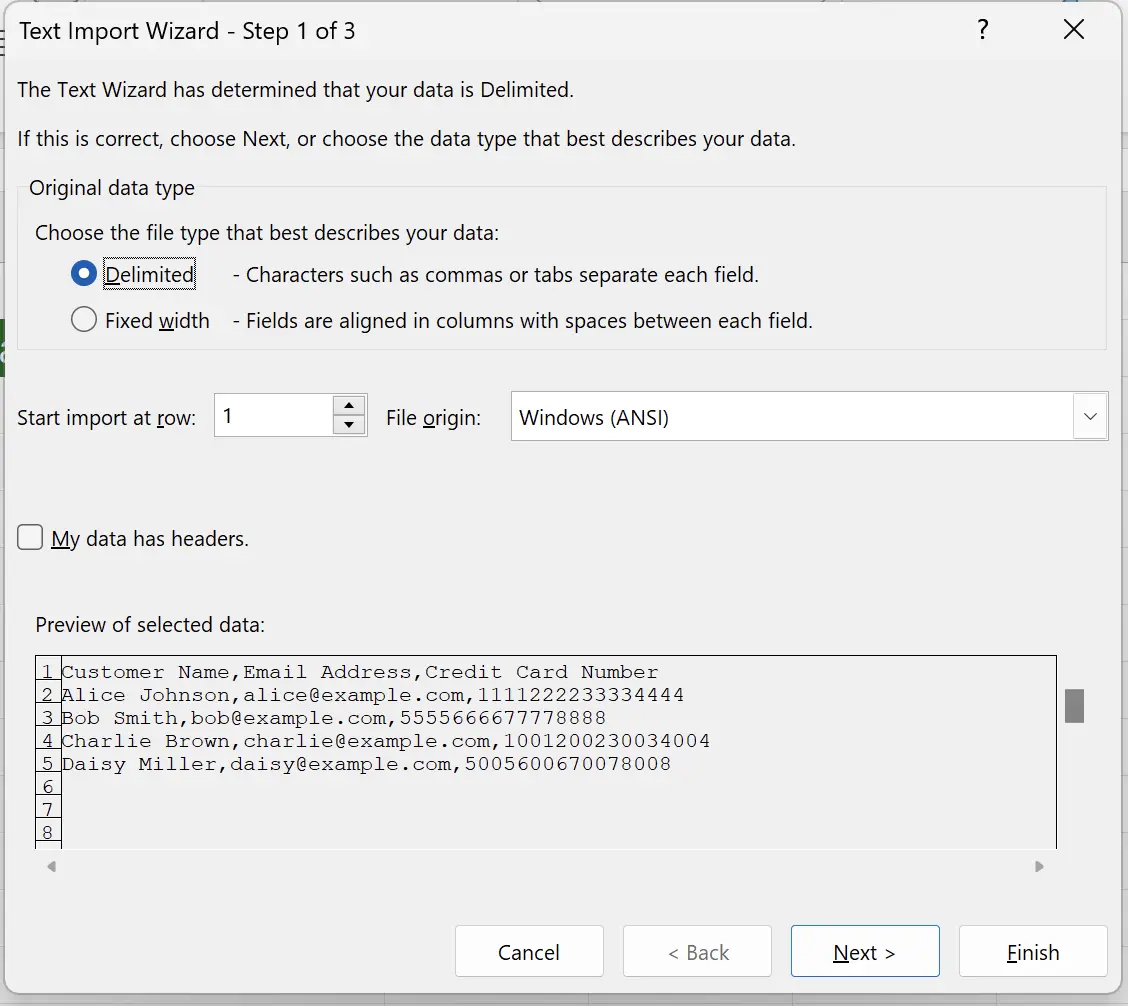
Task: Proceed with the Next button
Action: 864,951
